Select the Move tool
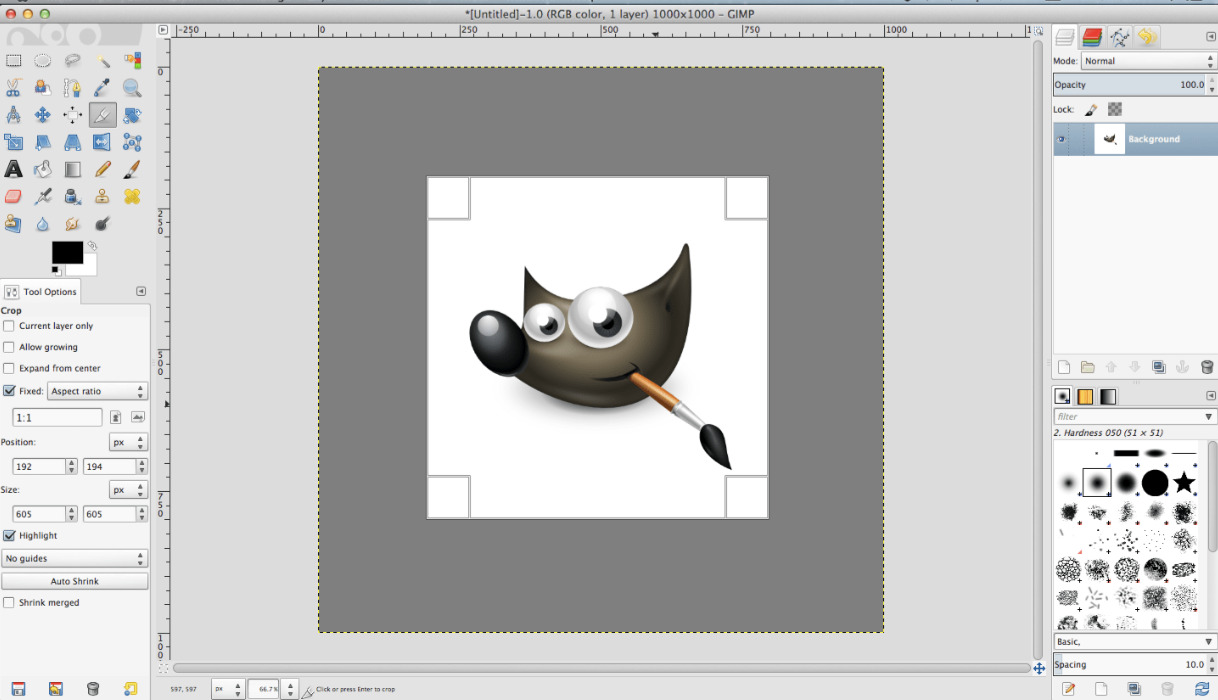 click(x=43, y=115)
